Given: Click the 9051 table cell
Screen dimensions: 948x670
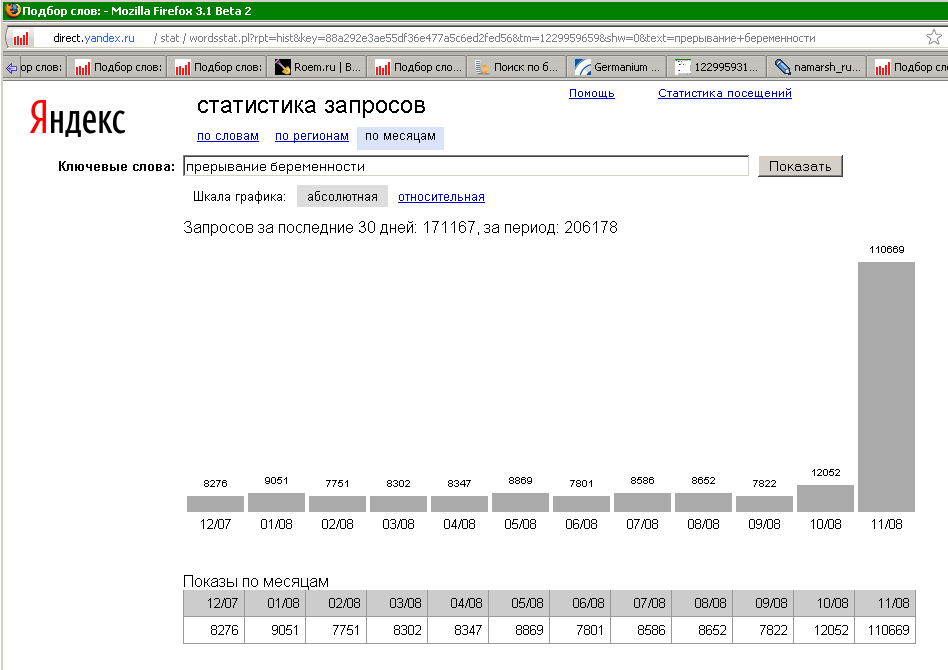Looking at the screenshot, I should click(x=276, y=630).
